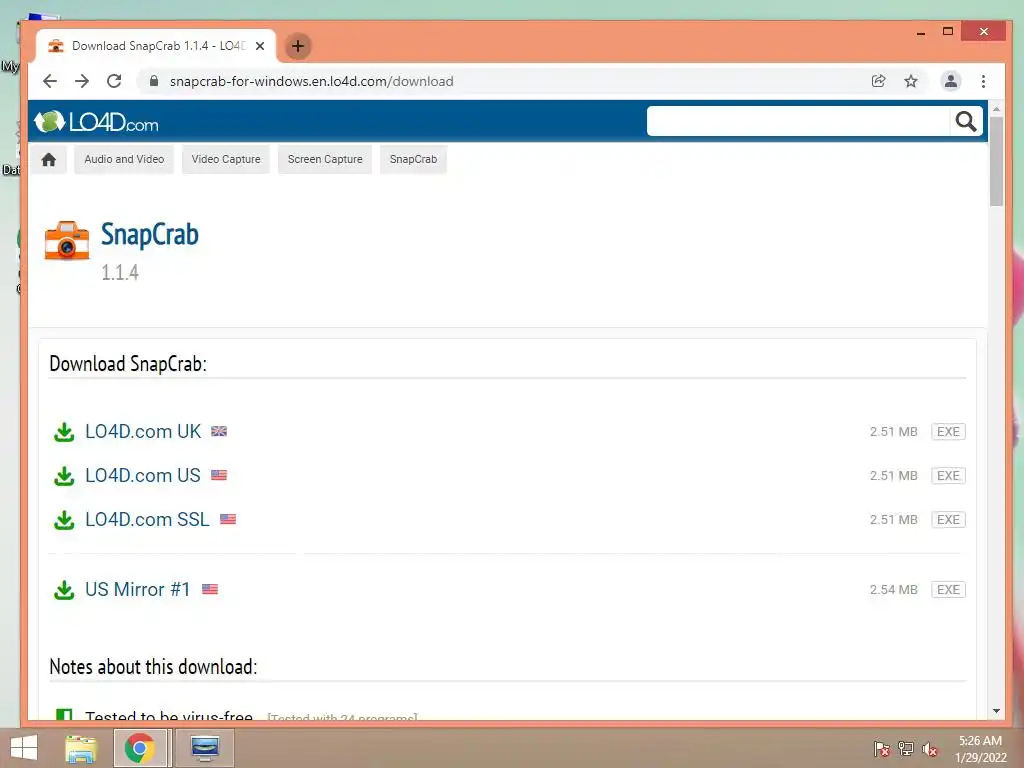Open Chrome three-dot menu
1024x768 pixels.
[984, 81]
